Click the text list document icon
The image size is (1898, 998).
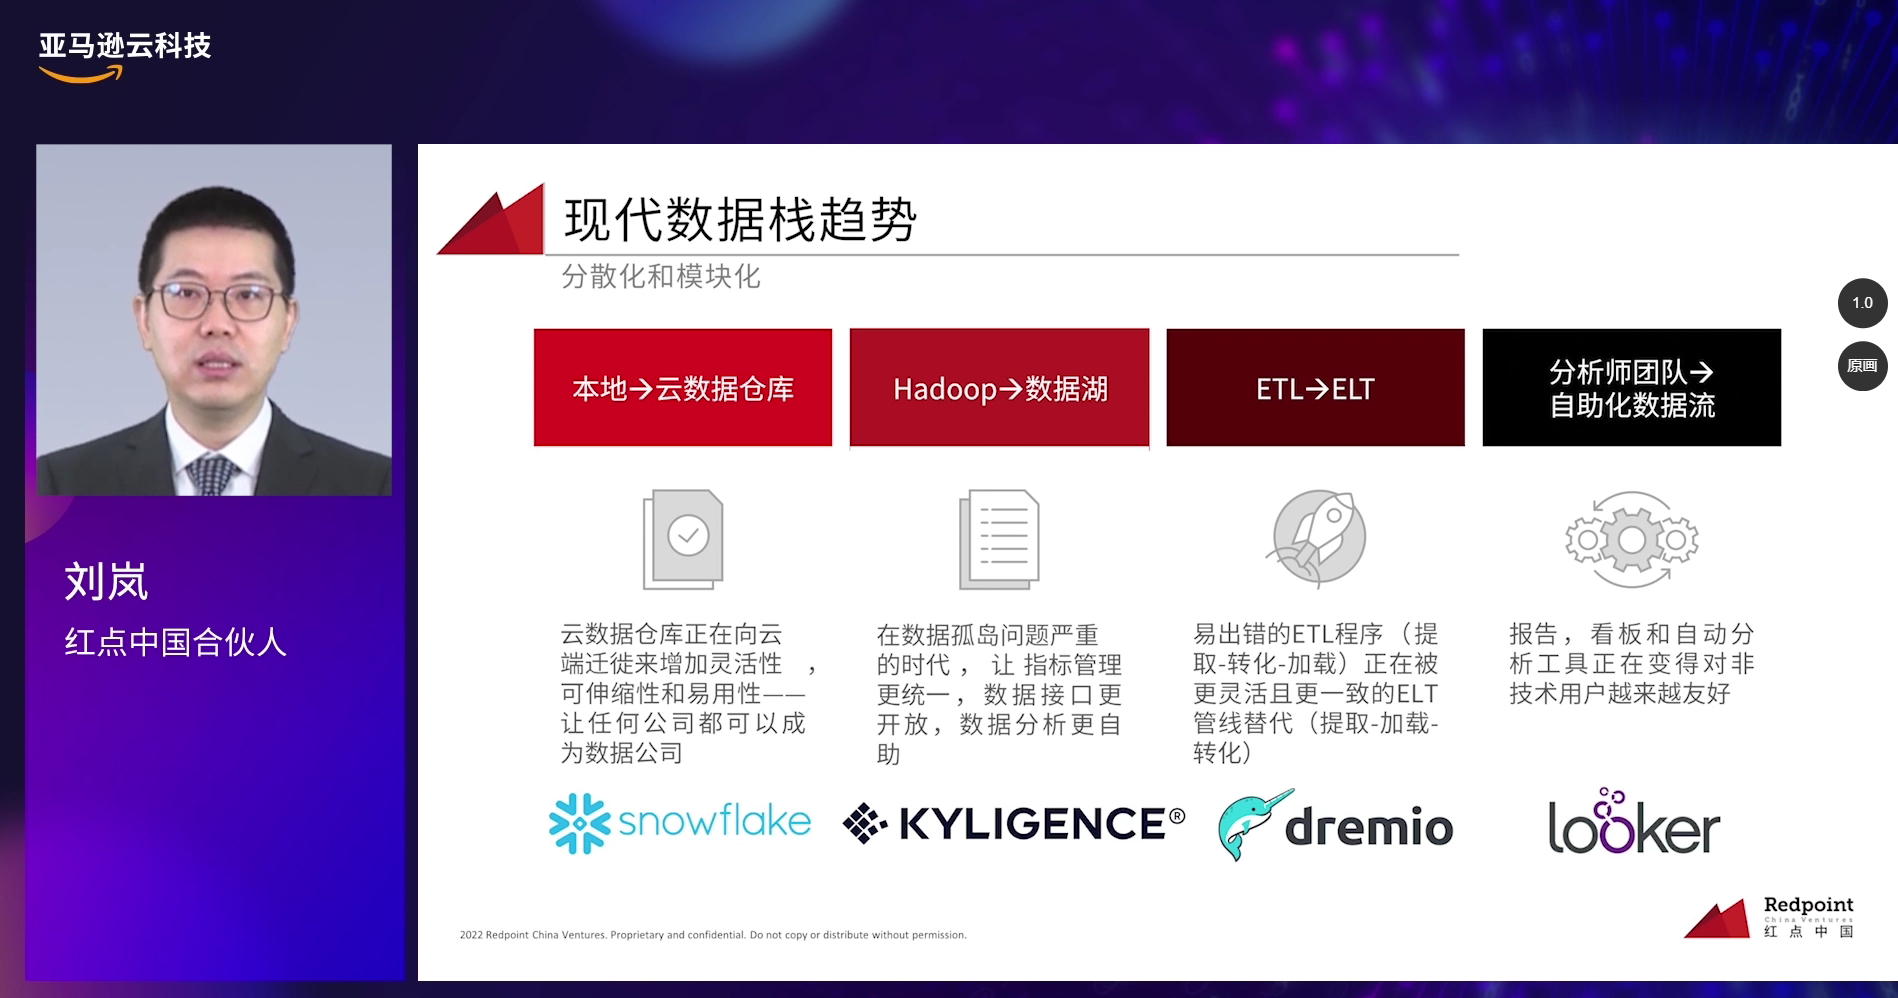tap(999, 539)
